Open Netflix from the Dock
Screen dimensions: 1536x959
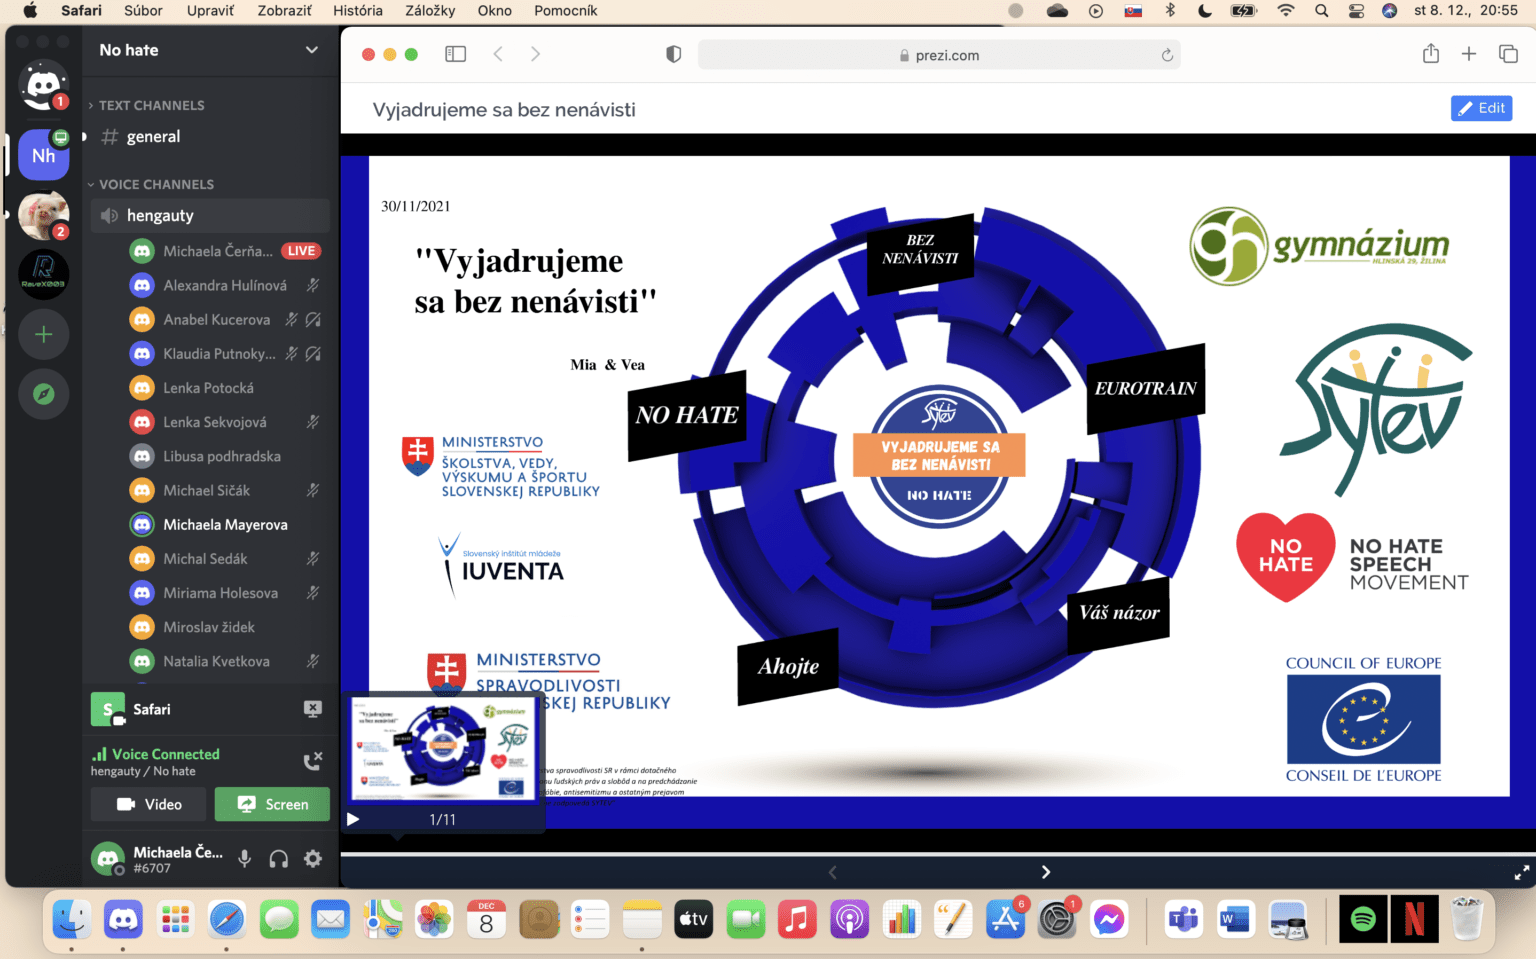[x=1414, y=919]
